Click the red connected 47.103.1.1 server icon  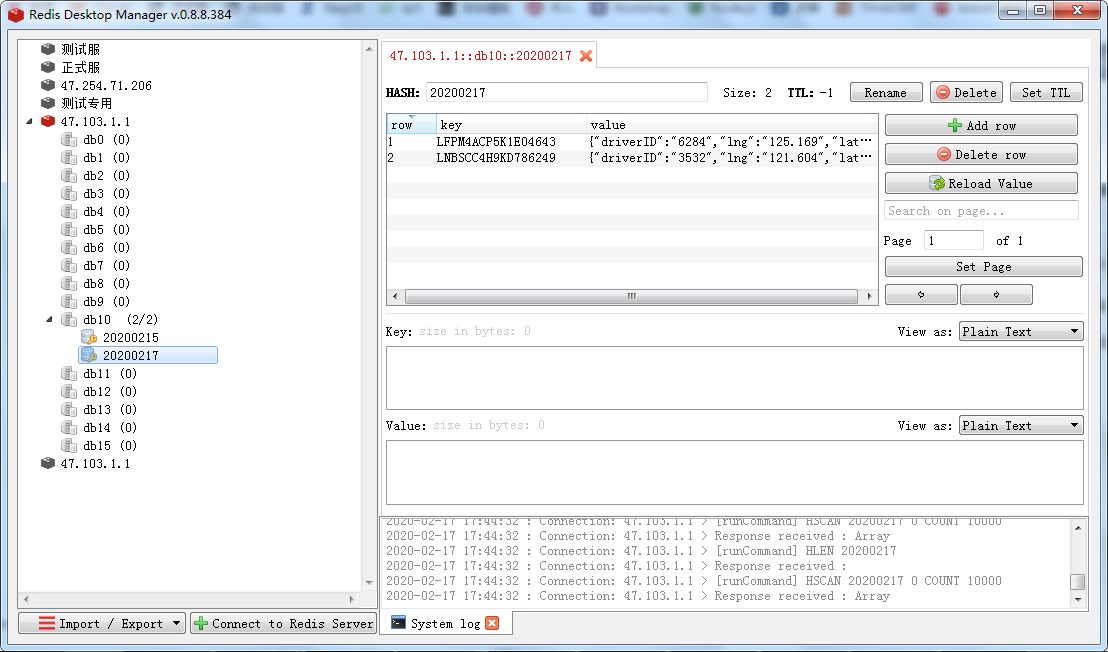(48, 121)
